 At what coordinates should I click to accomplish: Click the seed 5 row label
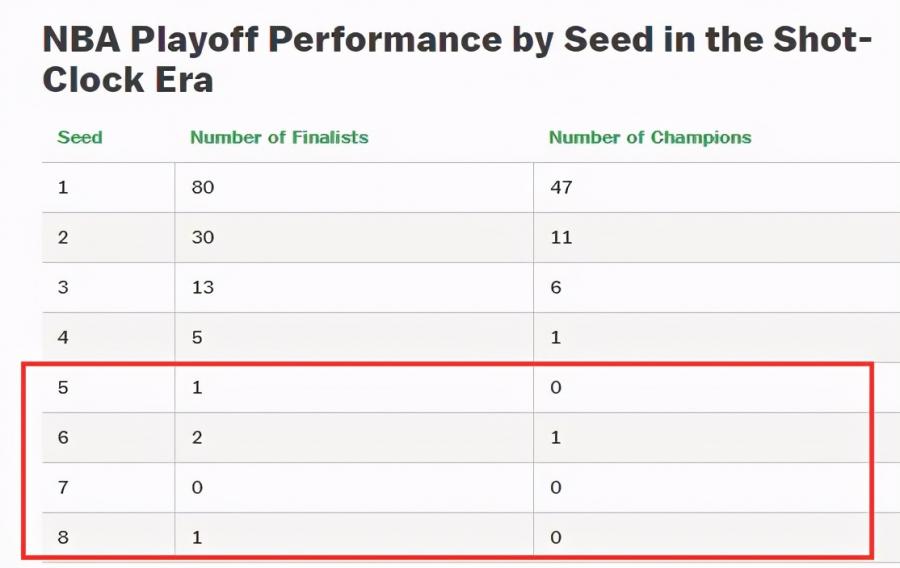[x=63, y=387]
